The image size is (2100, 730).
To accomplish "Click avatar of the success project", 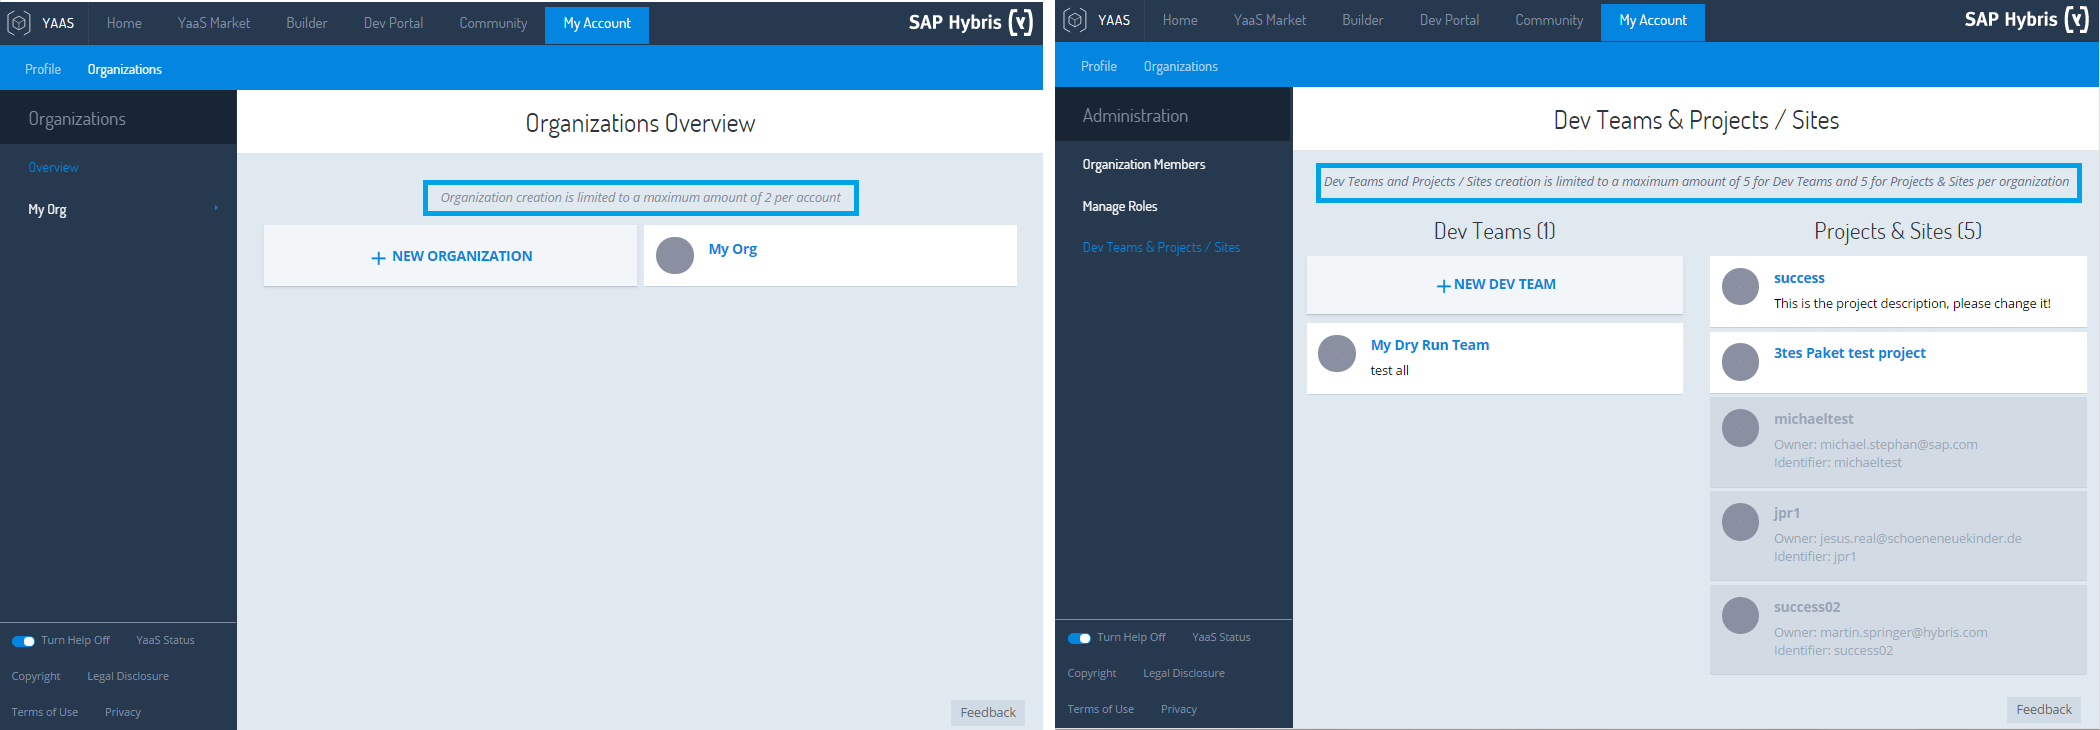I will point(1741,286).
